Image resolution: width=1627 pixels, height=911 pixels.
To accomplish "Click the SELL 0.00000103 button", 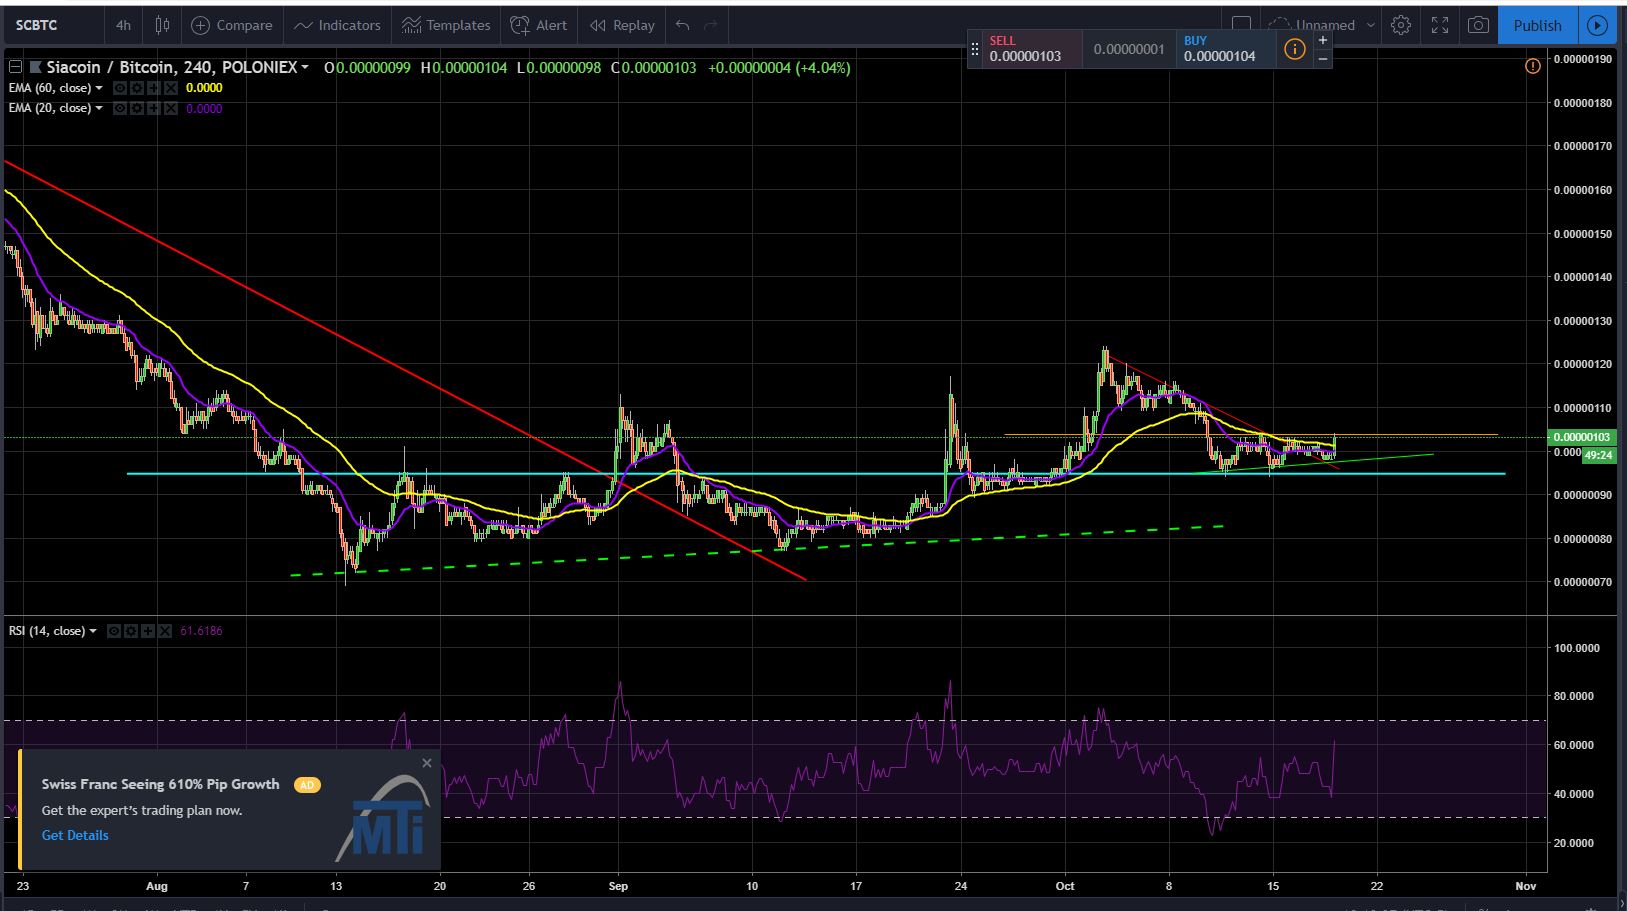I will [x=1032, y=48].
